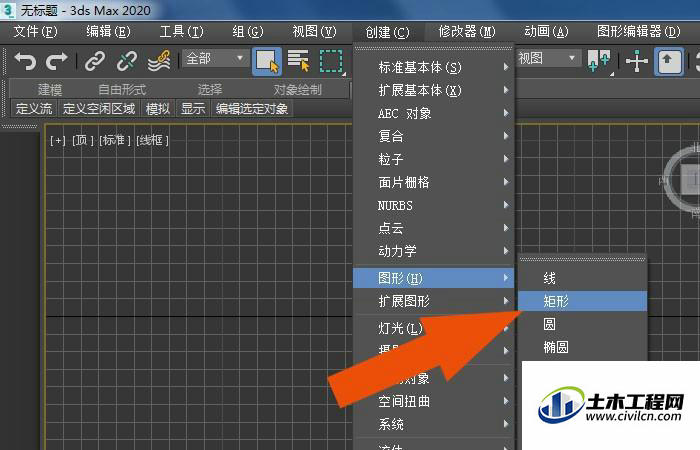Click the Use Pivot Point Center icon
This screenshot has height=450, width=700.
[x=599, y=61]
